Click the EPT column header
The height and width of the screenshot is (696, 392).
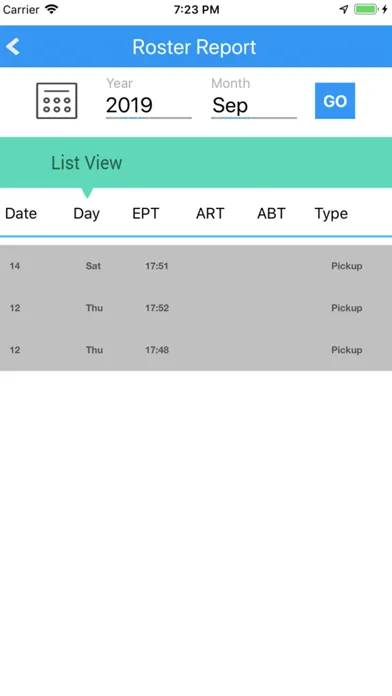pos(146,214)
